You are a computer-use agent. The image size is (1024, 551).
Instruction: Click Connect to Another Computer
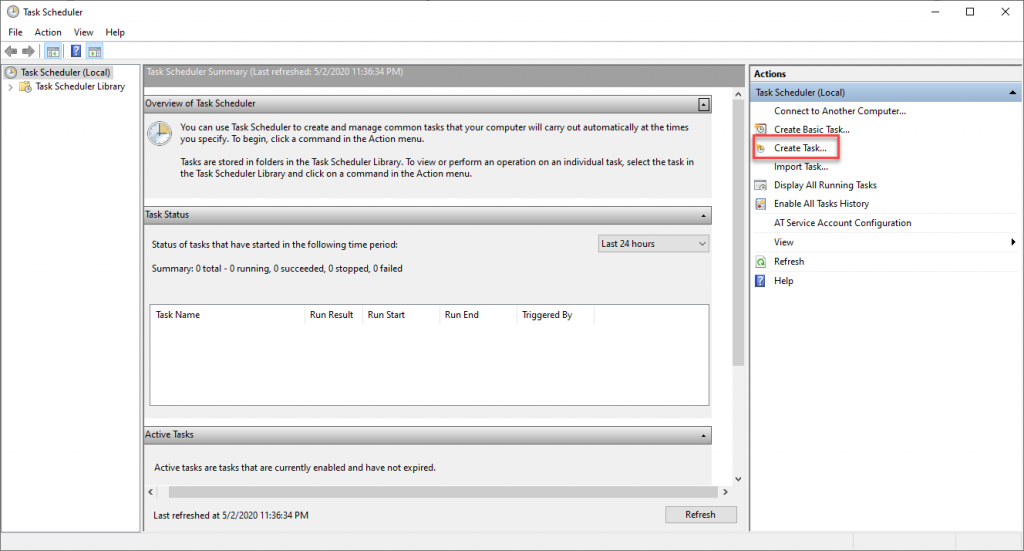840,111
